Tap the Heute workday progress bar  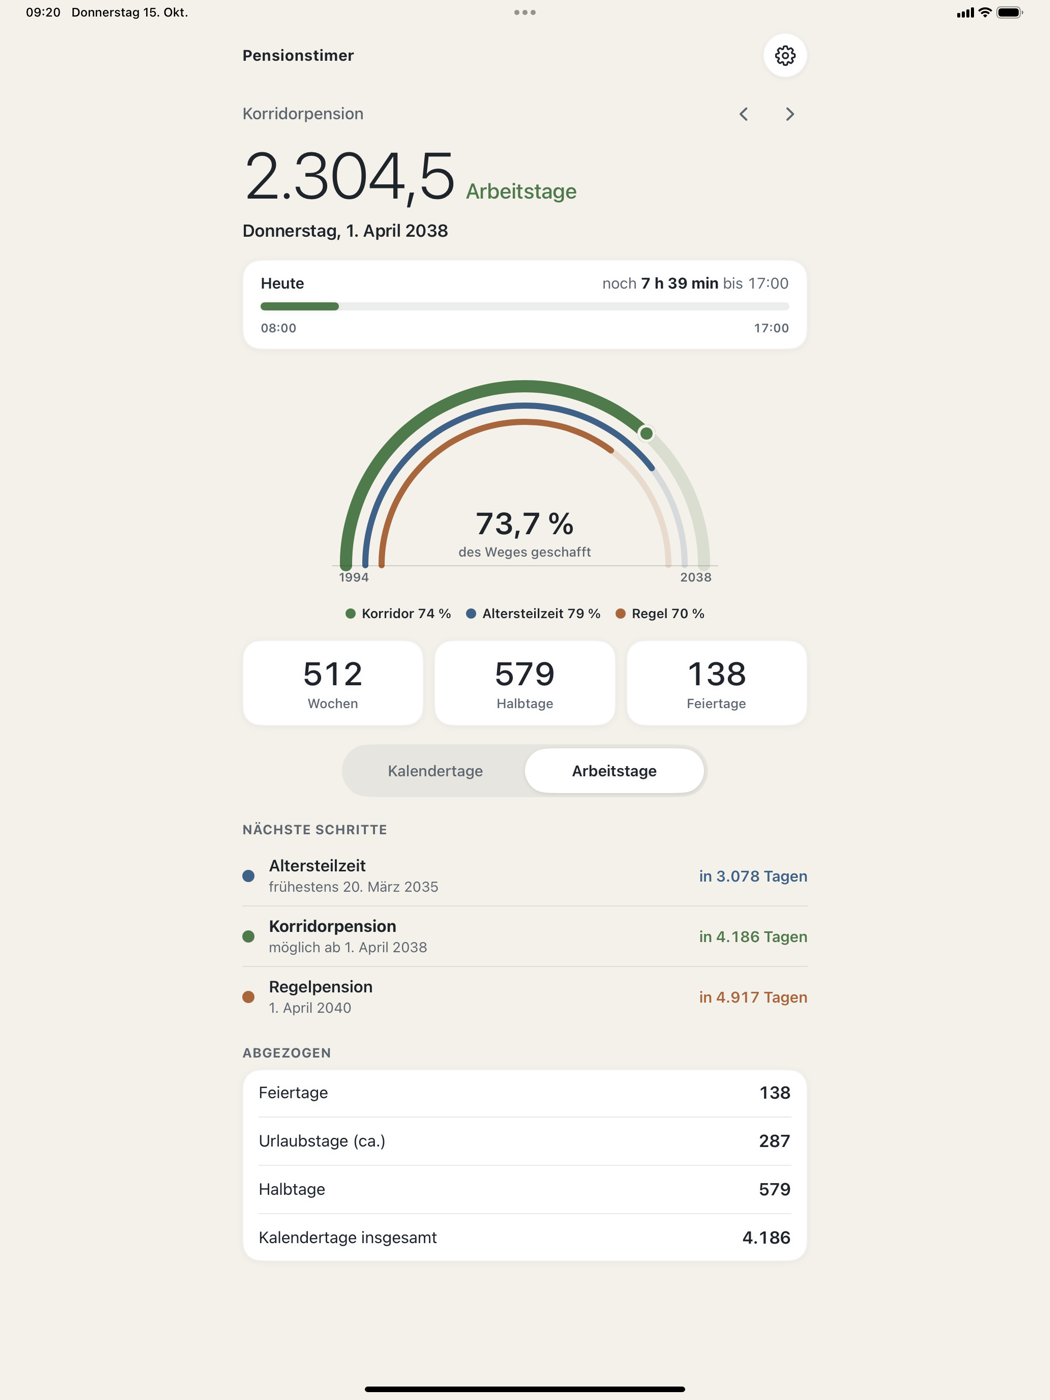(525, 306)
